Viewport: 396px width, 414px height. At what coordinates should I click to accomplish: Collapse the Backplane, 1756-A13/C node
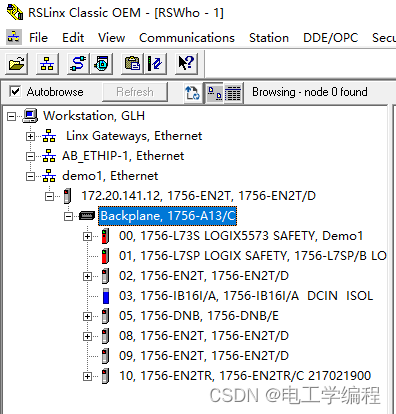(68, 216)
